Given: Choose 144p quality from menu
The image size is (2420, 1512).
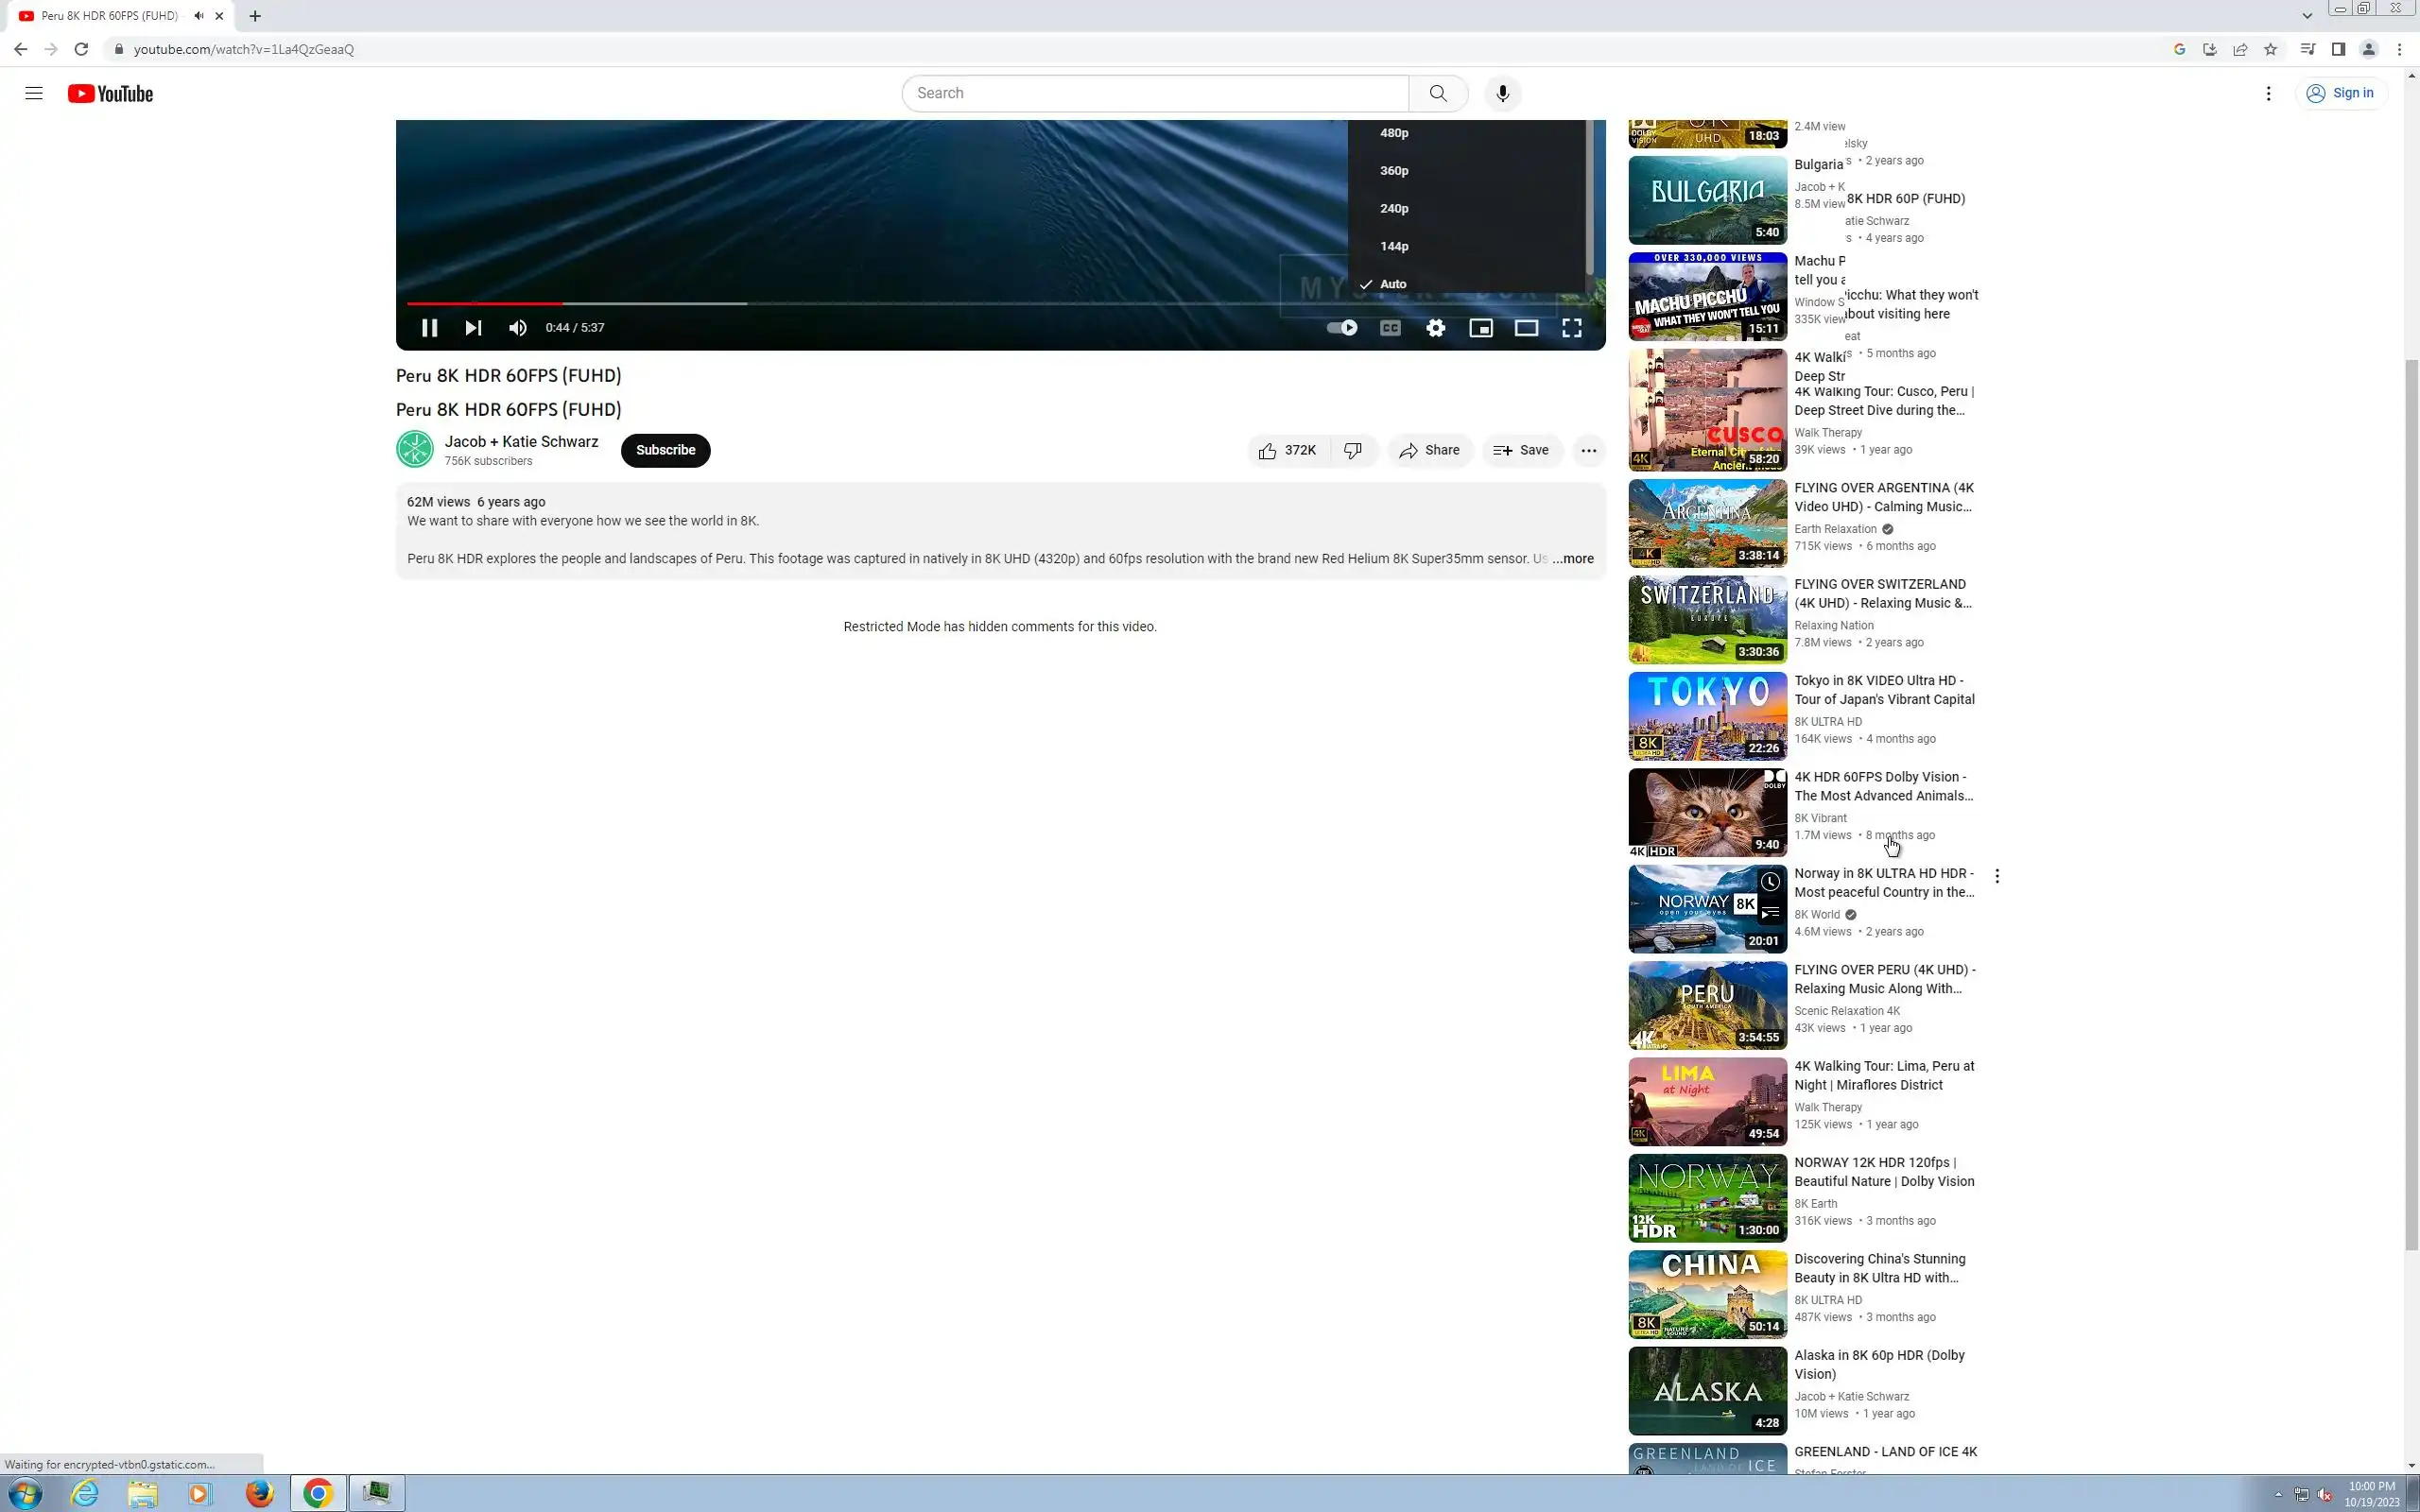Looking at the screenshot, I should pyautogui.click(x=1394, y=246).
